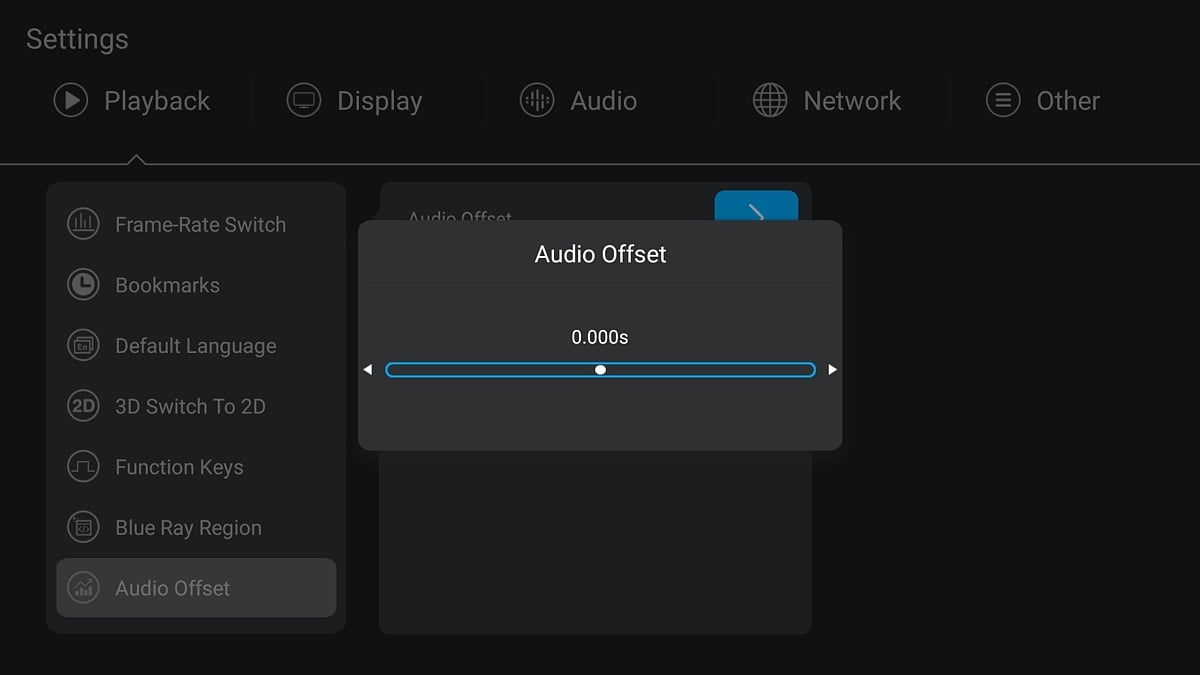Viewport: 1200px width, 675px height.
Task: Click the 3D Switch To 2D icon
Action: click(83, 406)
